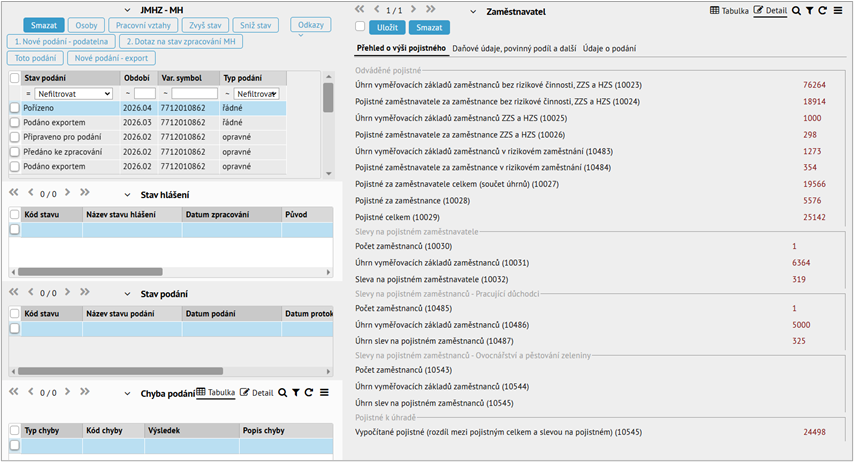Viewport: 854px width, 462px height.
Task: Click the Pracovní vztahy button
Action: (x=143, y=25)
